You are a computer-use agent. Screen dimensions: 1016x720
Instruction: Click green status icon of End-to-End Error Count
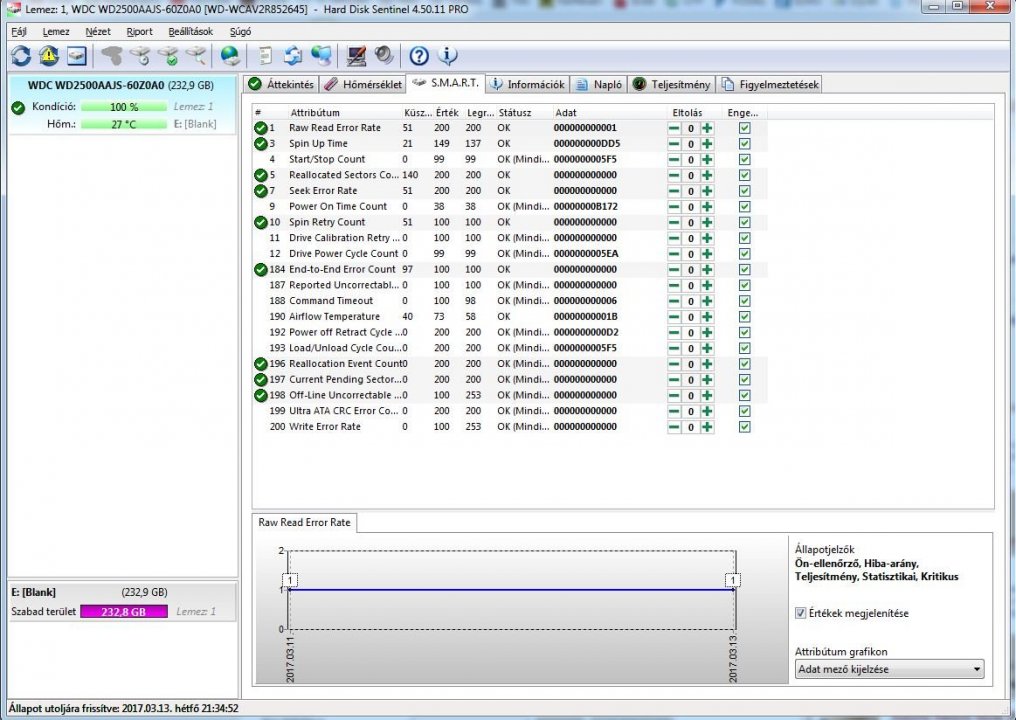click(x=260, y=270)
